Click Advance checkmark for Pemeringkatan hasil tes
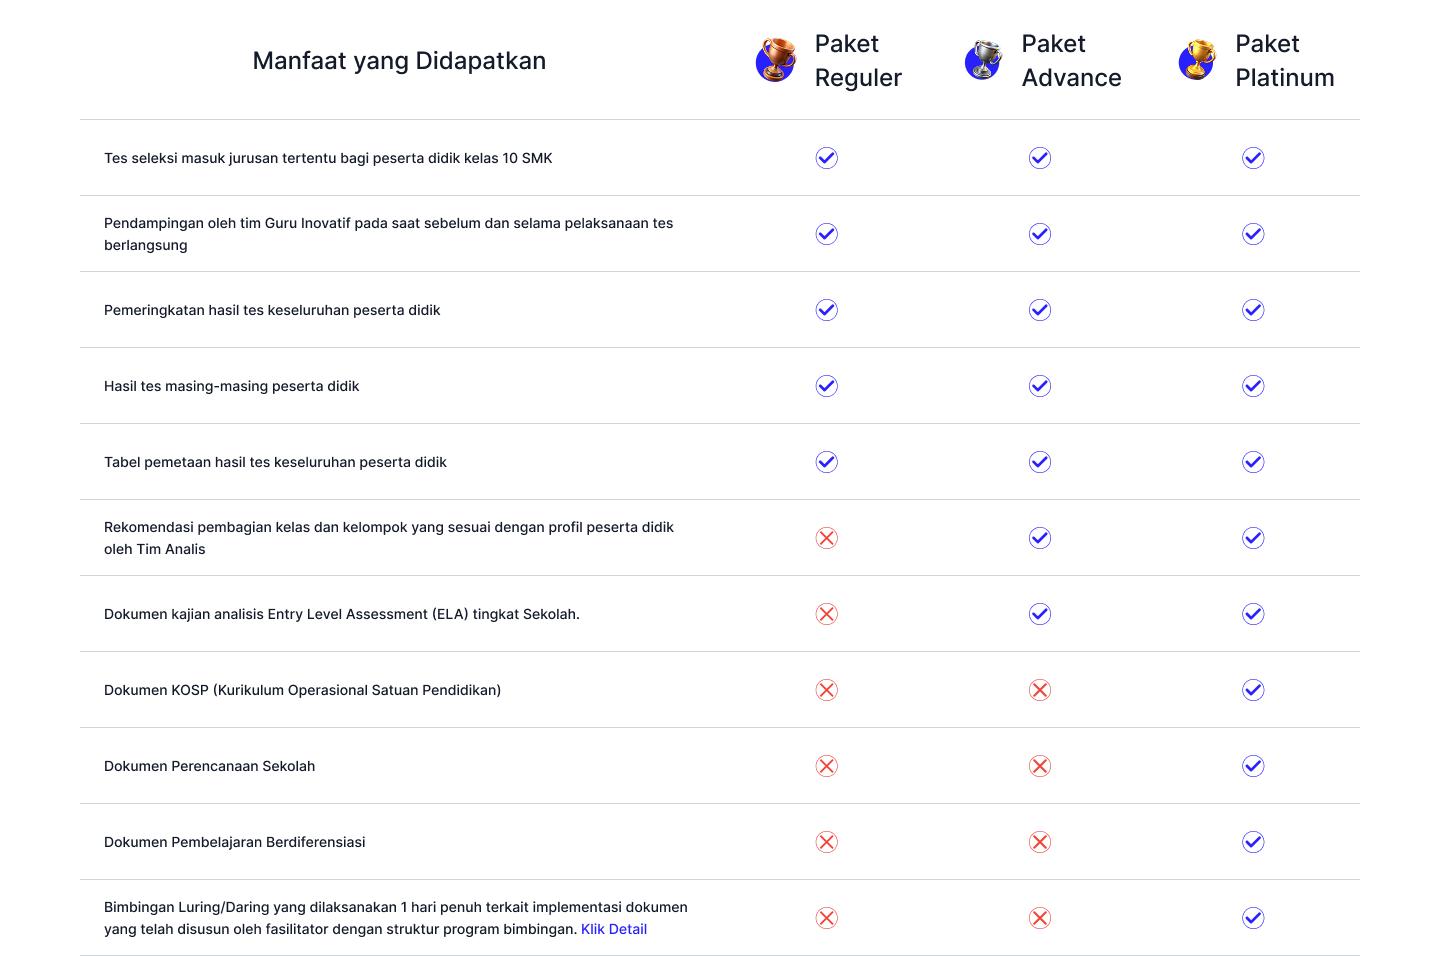Image resolution: width=1440 pixels, height=956 pixels. 1040,310
